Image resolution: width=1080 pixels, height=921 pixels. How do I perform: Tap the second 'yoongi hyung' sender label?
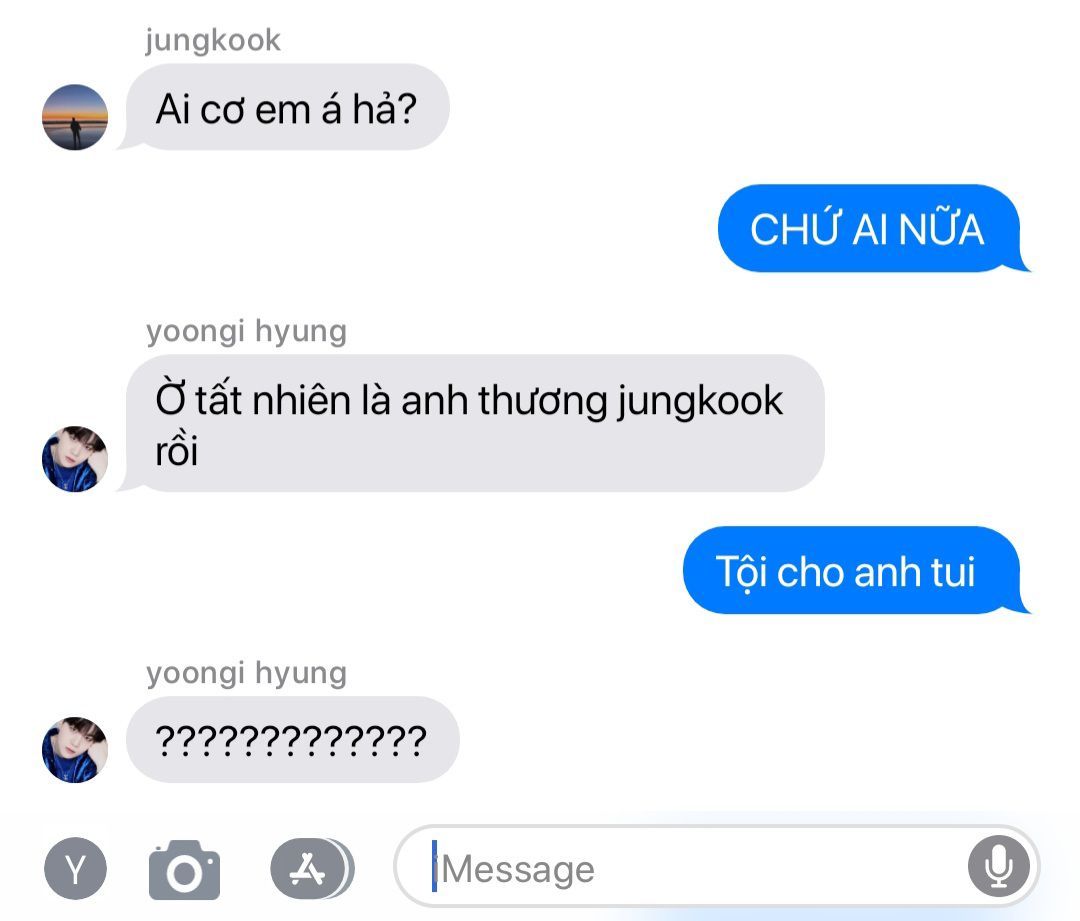(x=247, y=673)
